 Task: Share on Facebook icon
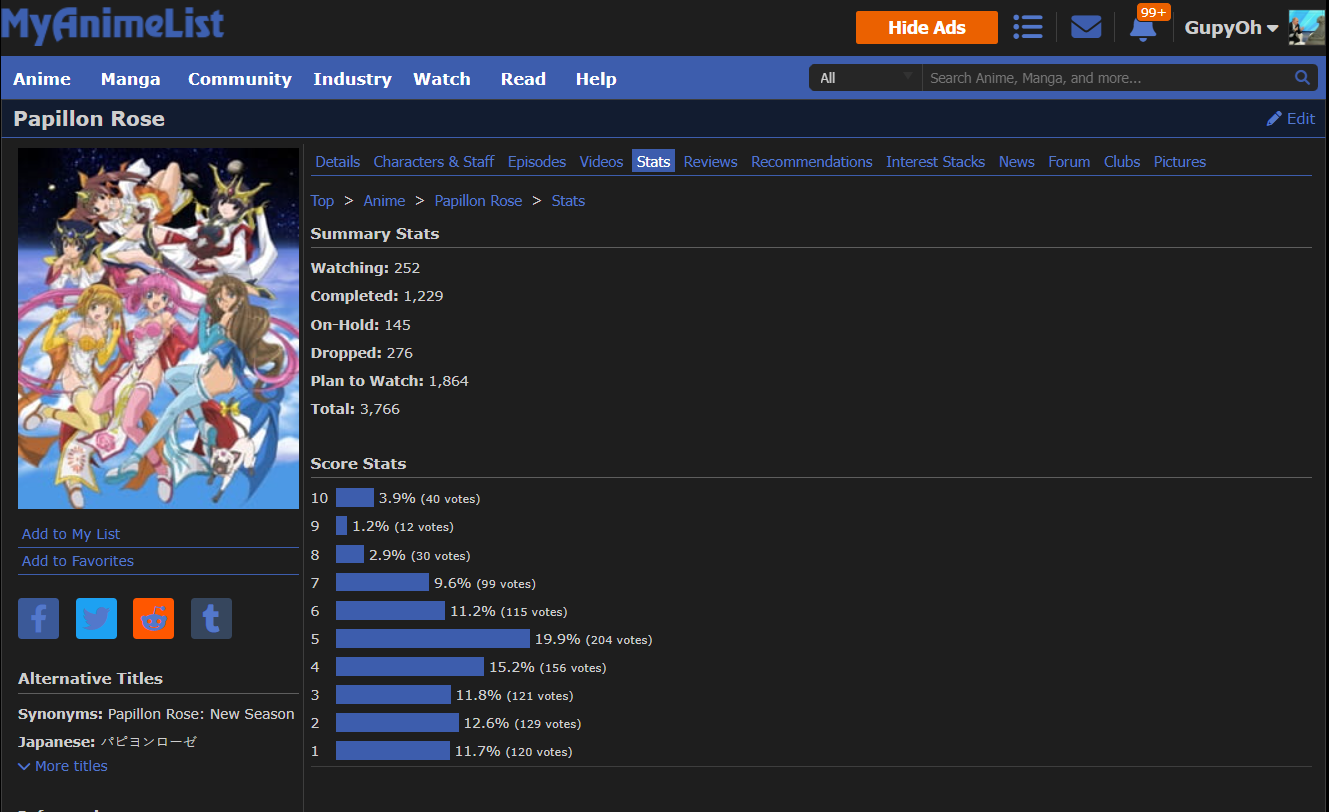point(38,619)
